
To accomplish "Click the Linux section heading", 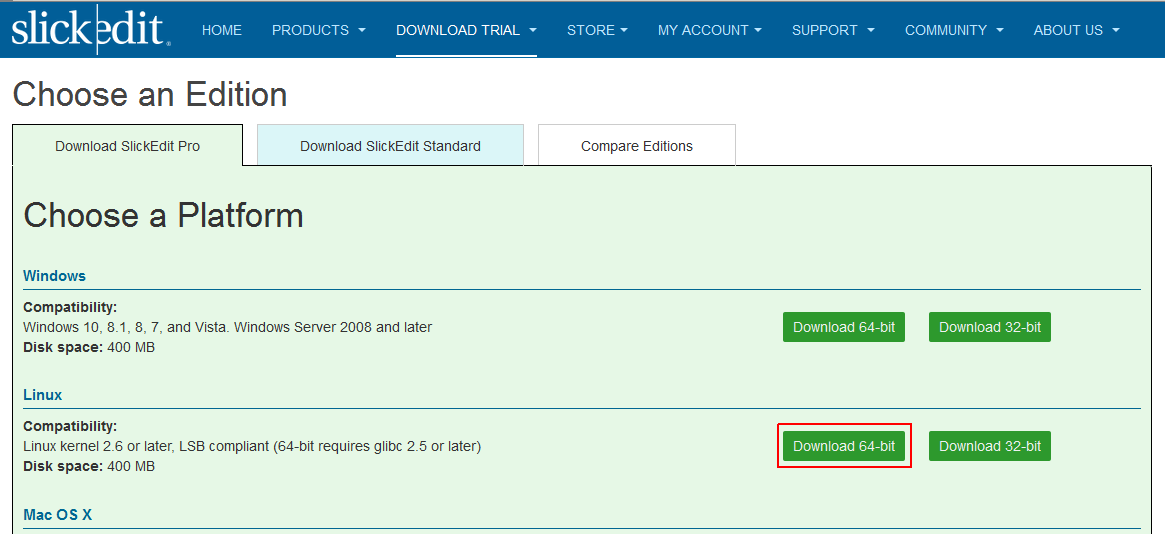I will point(42,394).
